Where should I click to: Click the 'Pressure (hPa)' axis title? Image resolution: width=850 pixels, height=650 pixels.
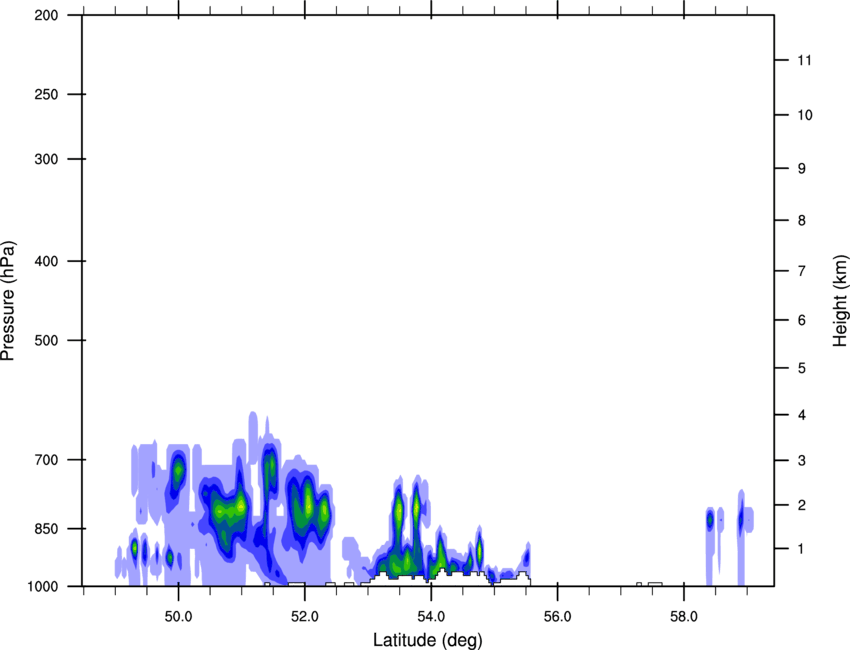8,301
